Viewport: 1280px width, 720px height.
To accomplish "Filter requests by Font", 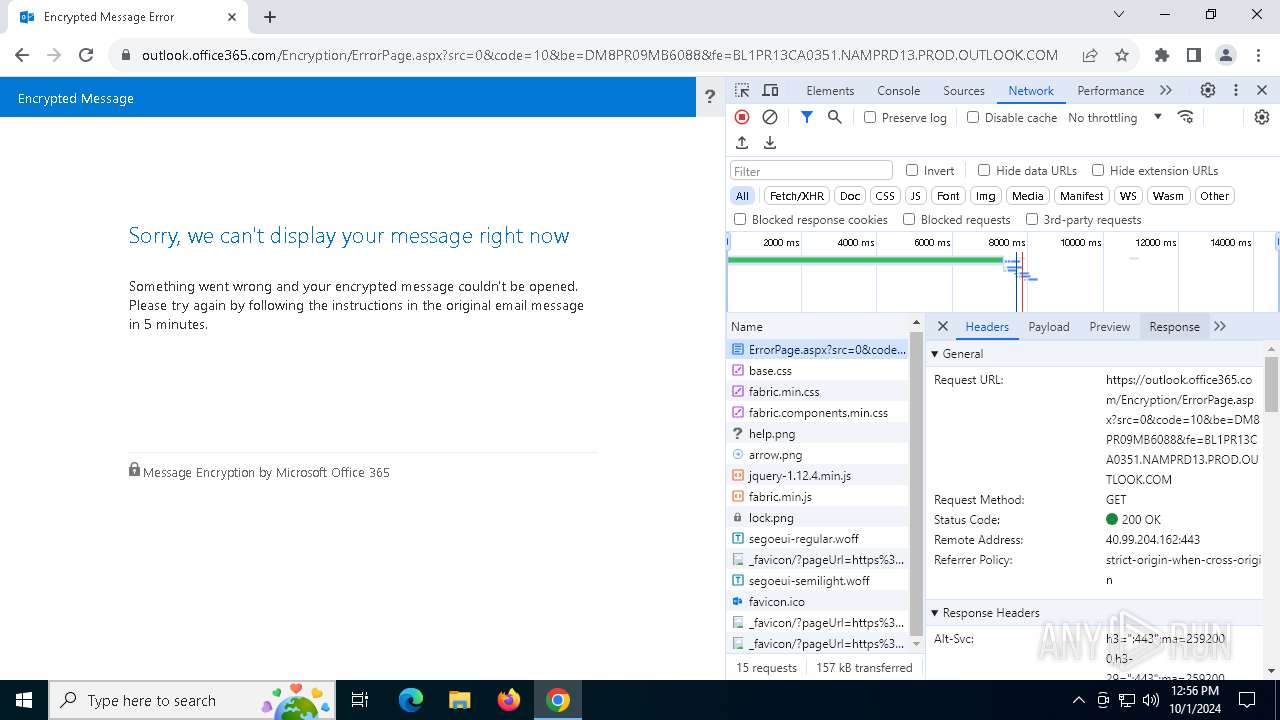I will 948,196.
